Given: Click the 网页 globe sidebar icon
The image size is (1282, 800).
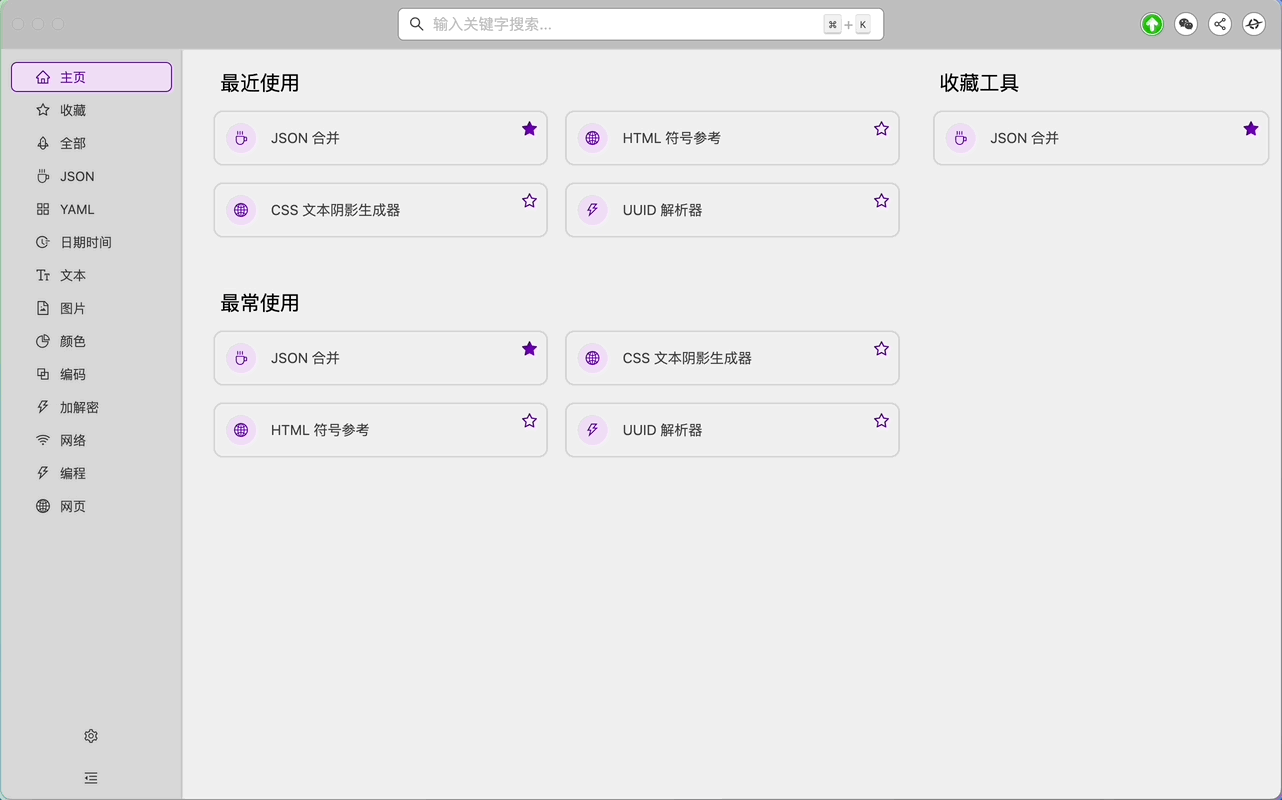Looking at the screenshot, I should pos(43,506).
